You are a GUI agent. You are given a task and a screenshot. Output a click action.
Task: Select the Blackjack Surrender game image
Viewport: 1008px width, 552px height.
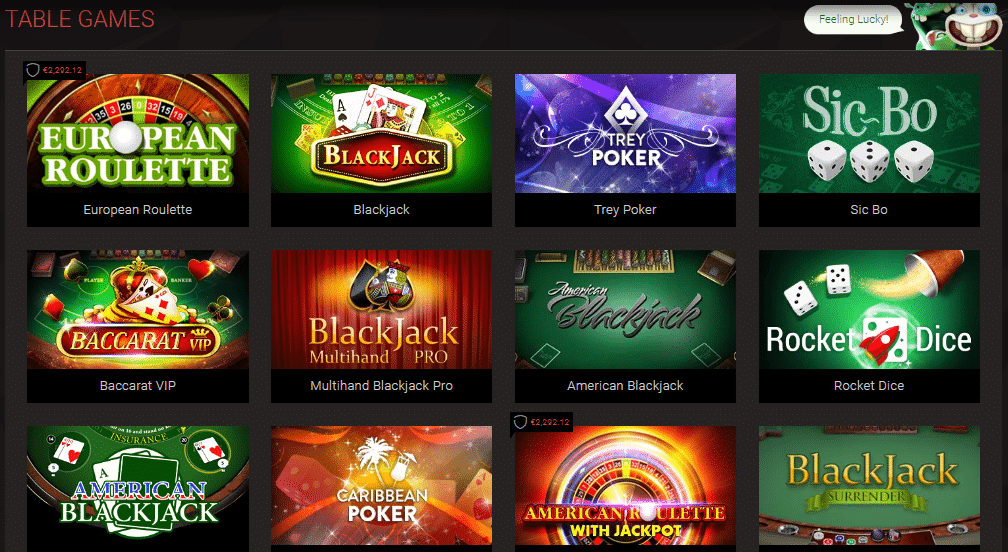click(869, 485)
